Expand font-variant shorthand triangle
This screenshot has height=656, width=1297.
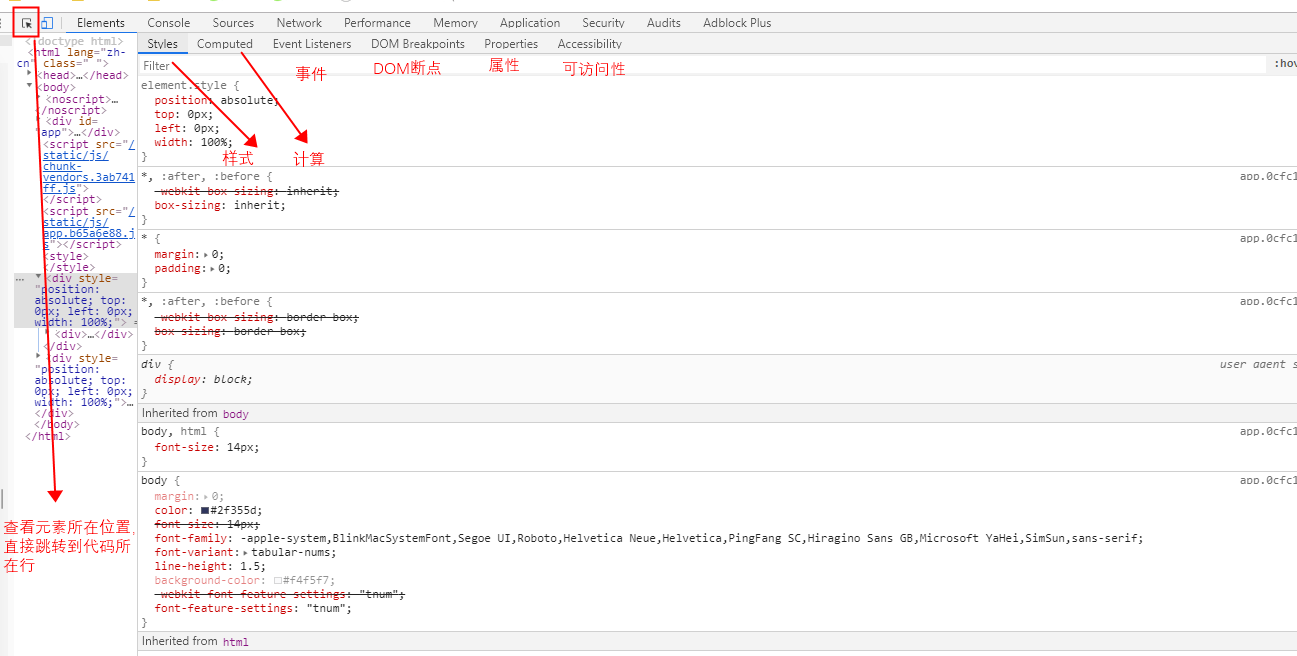tap(245, 553)
